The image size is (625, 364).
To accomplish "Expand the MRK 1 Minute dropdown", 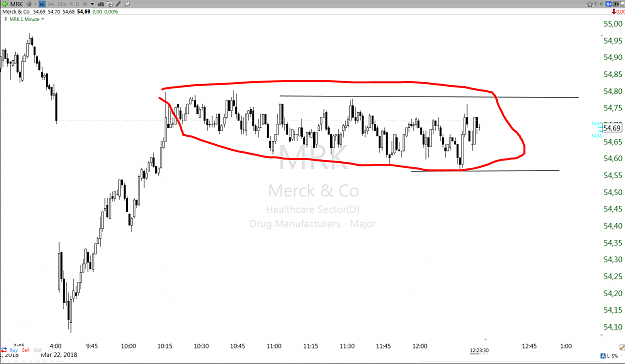I will point(43,19).
